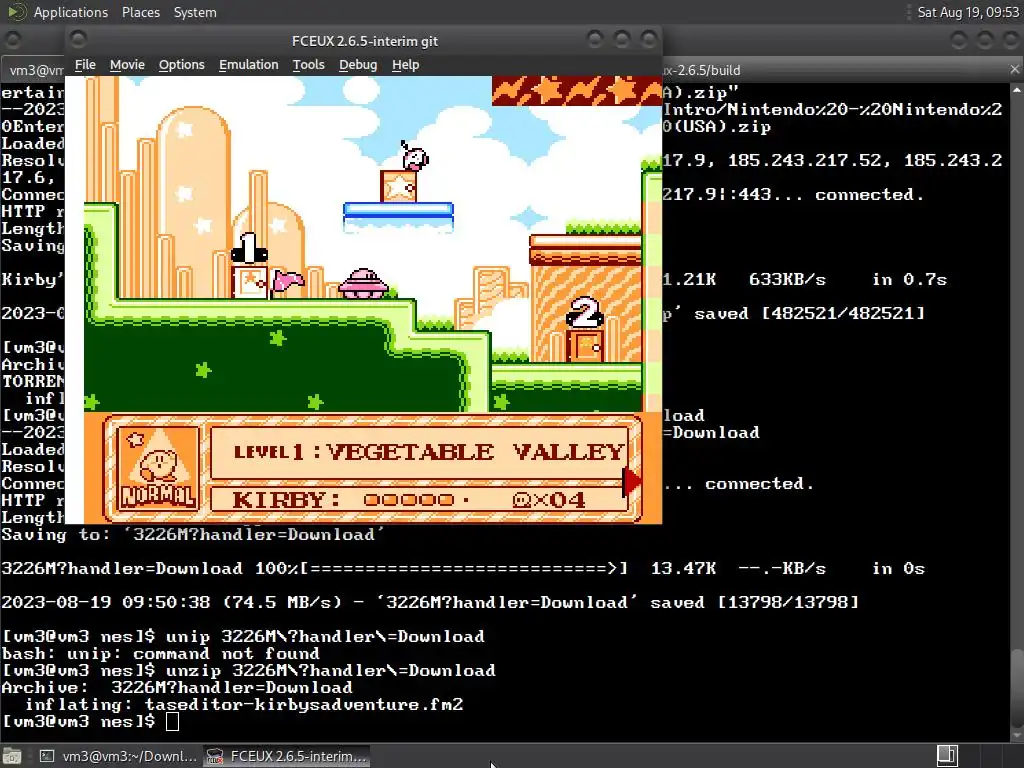This screenshot has height=768, width=1024.
Task: Select the vm3@vm terminal tab
Action: (36, 70)
